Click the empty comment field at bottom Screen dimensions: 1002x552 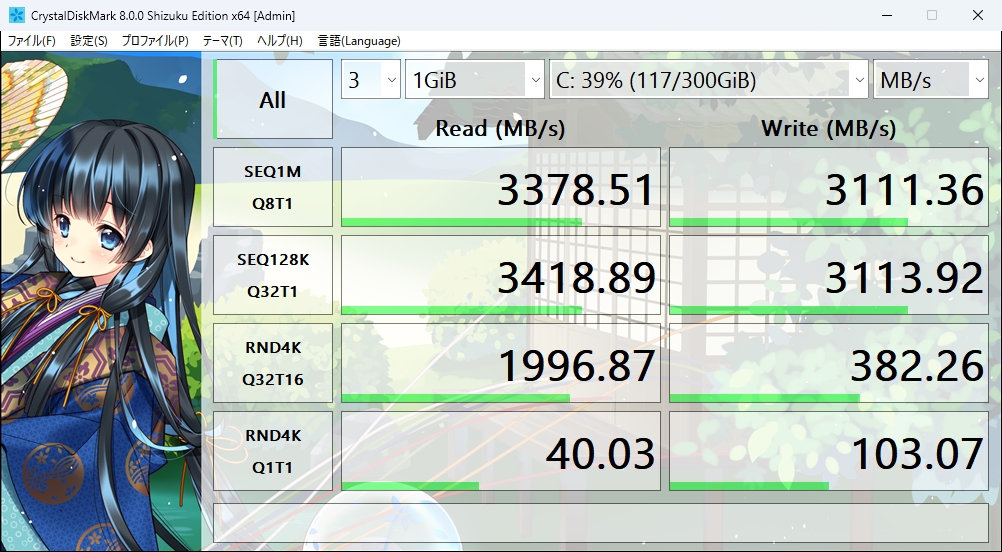tap(601, 523)
